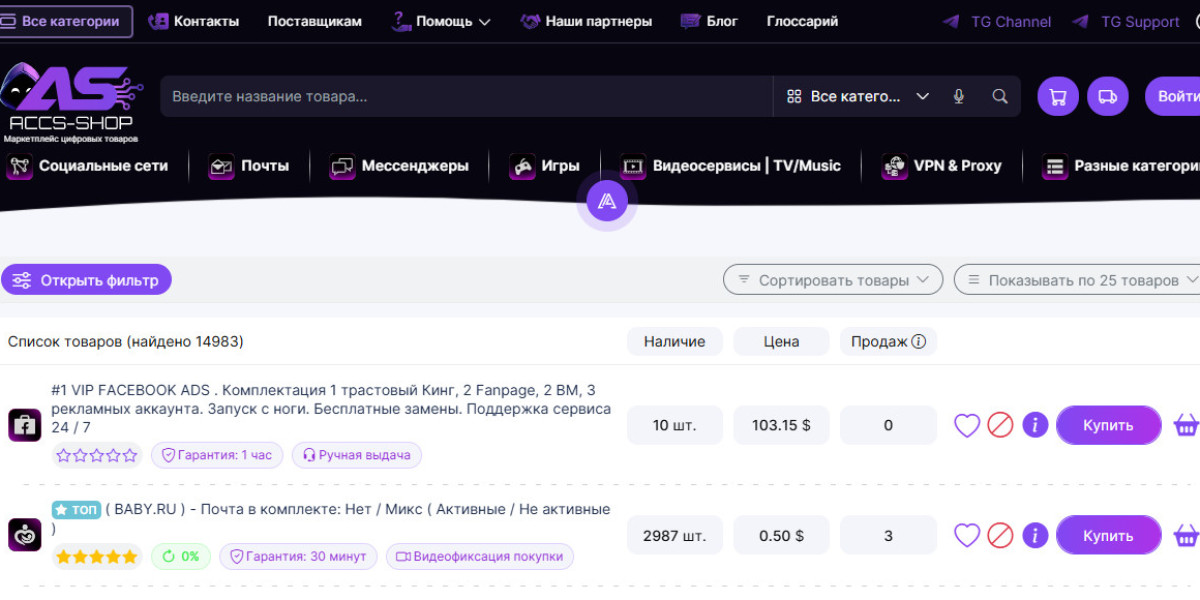Block seller of Facebook ADS product

tap(1001, 425)
